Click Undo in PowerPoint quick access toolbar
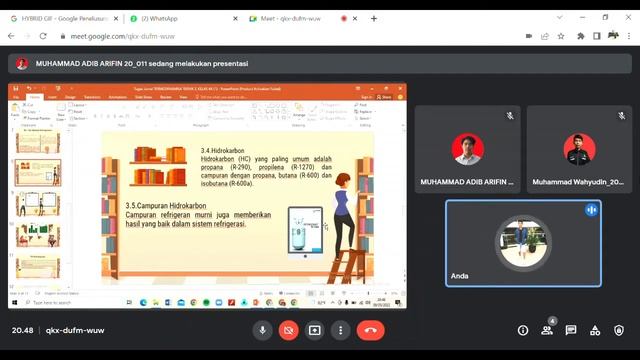This screenshot has height=360, width=640. tap(29, 89)
